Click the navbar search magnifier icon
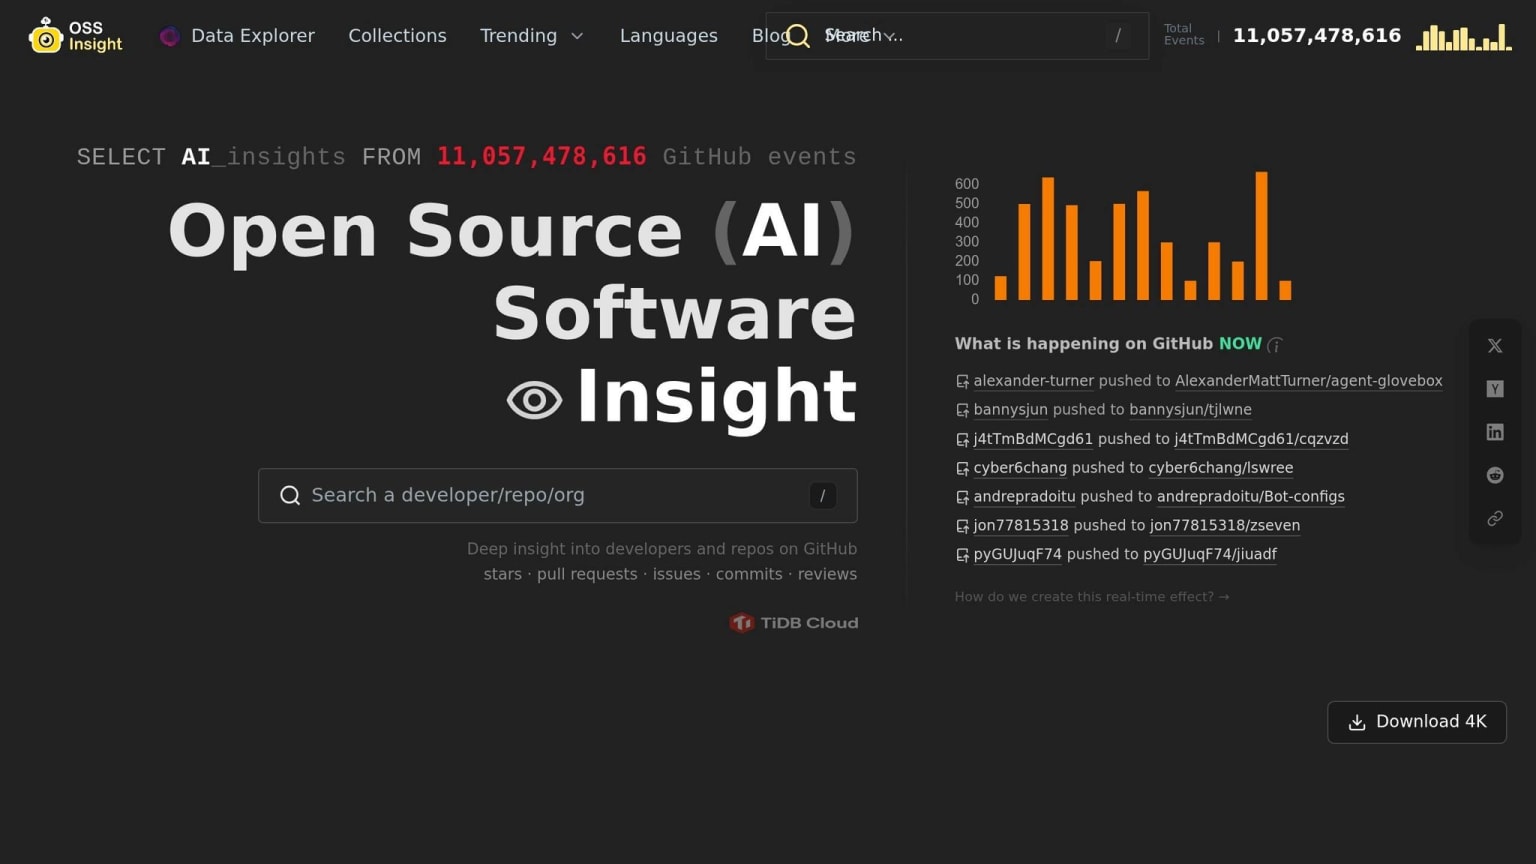The width and height of the screenshot is (1536, 864). (x=798, y=36)
